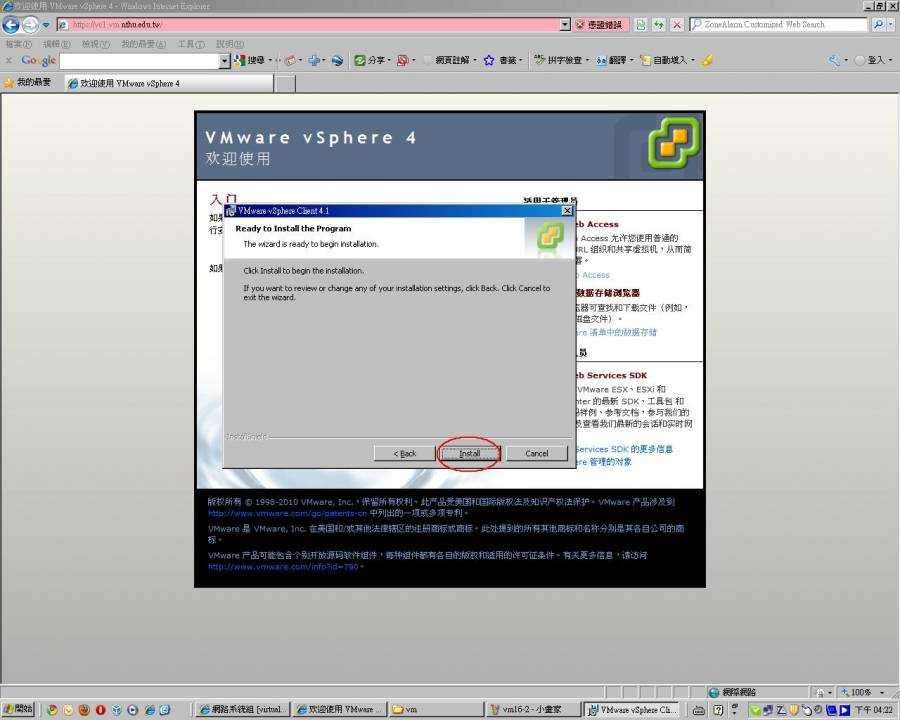Click the ZoneAlarm search magnifier icon
The image size is (900, 720).
879,24
